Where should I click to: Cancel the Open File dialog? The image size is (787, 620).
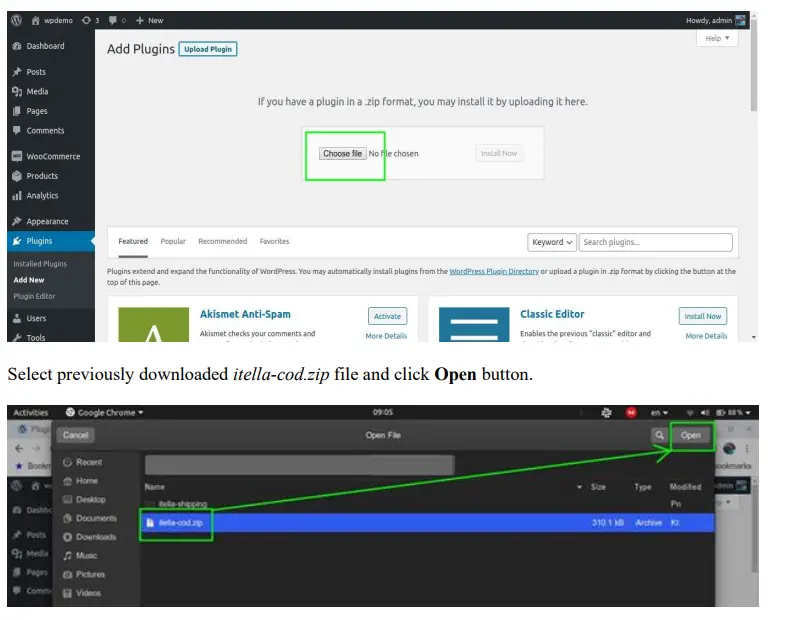pos(76,435)
